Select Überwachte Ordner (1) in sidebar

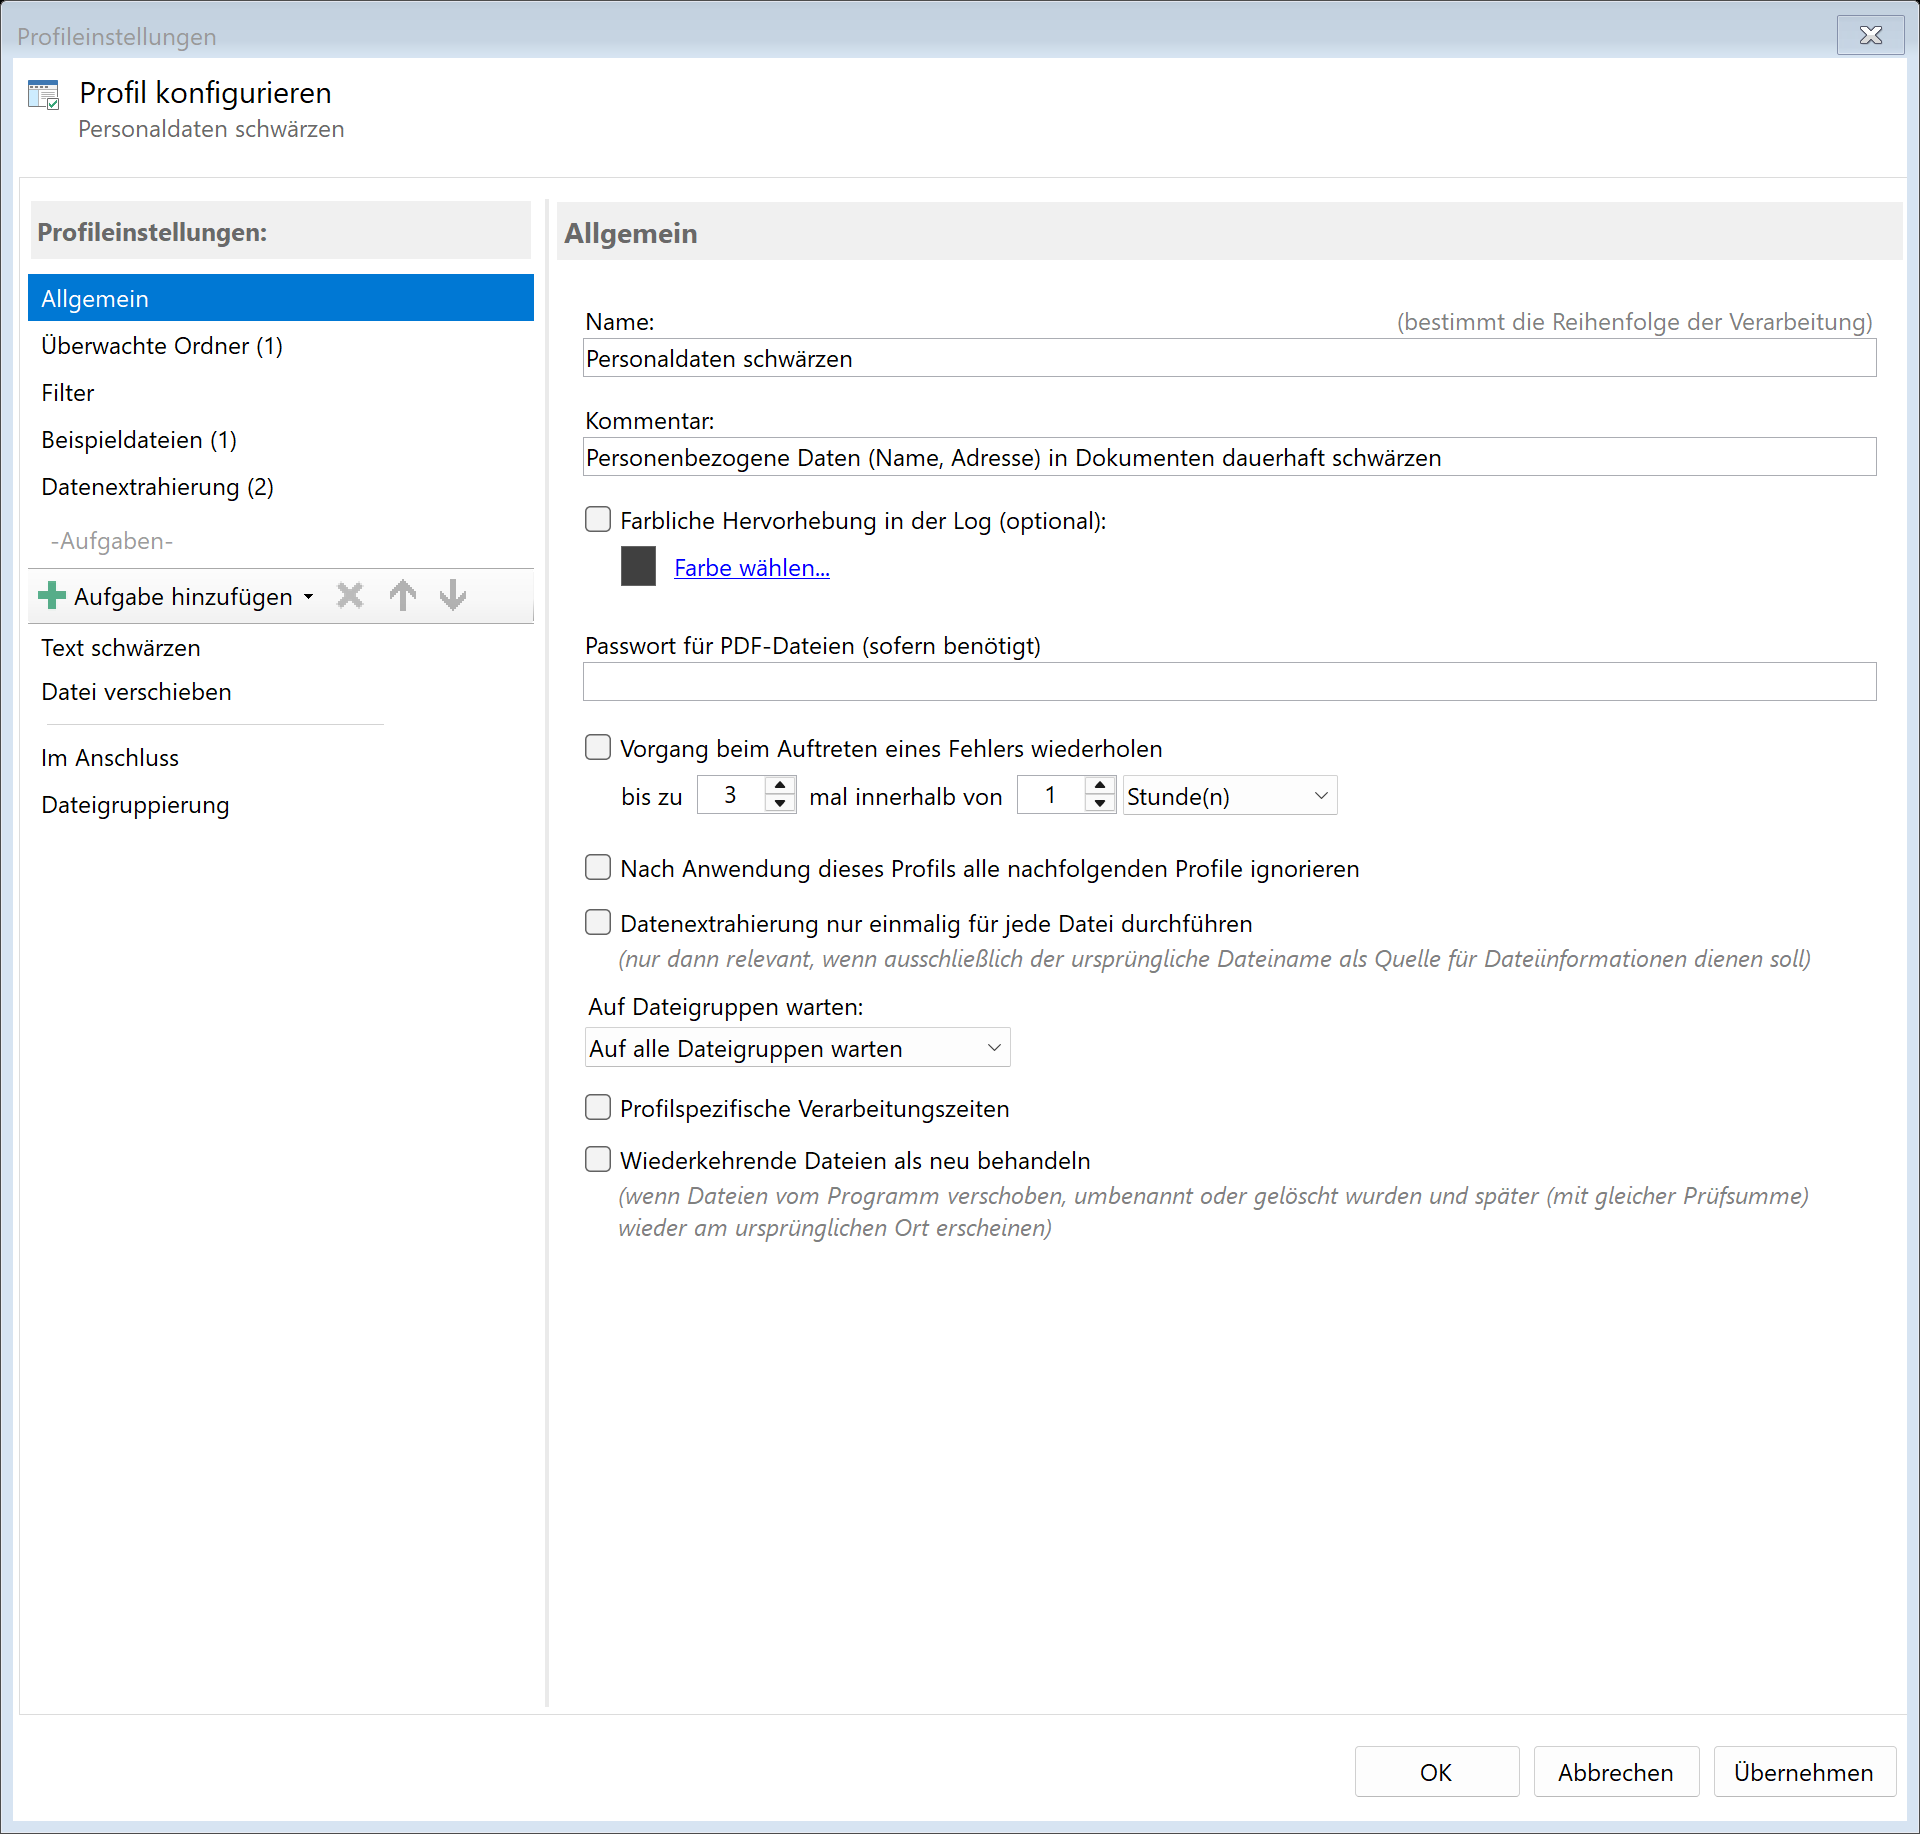(x=162, y=346)
